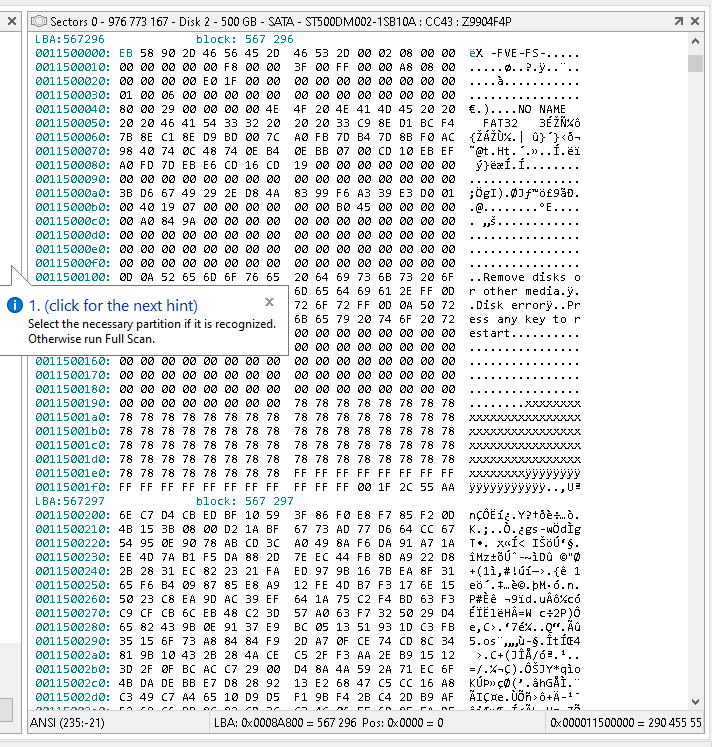This screenshot has width=712, height=747.
Task: Click the vertical scrollbar thumb
Action: tap(695, 63)
